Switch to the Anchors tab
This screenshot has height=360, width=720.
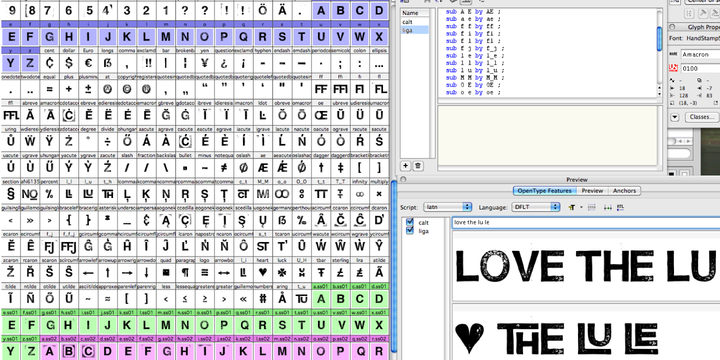pyautogui.click(x=624, y=191)
